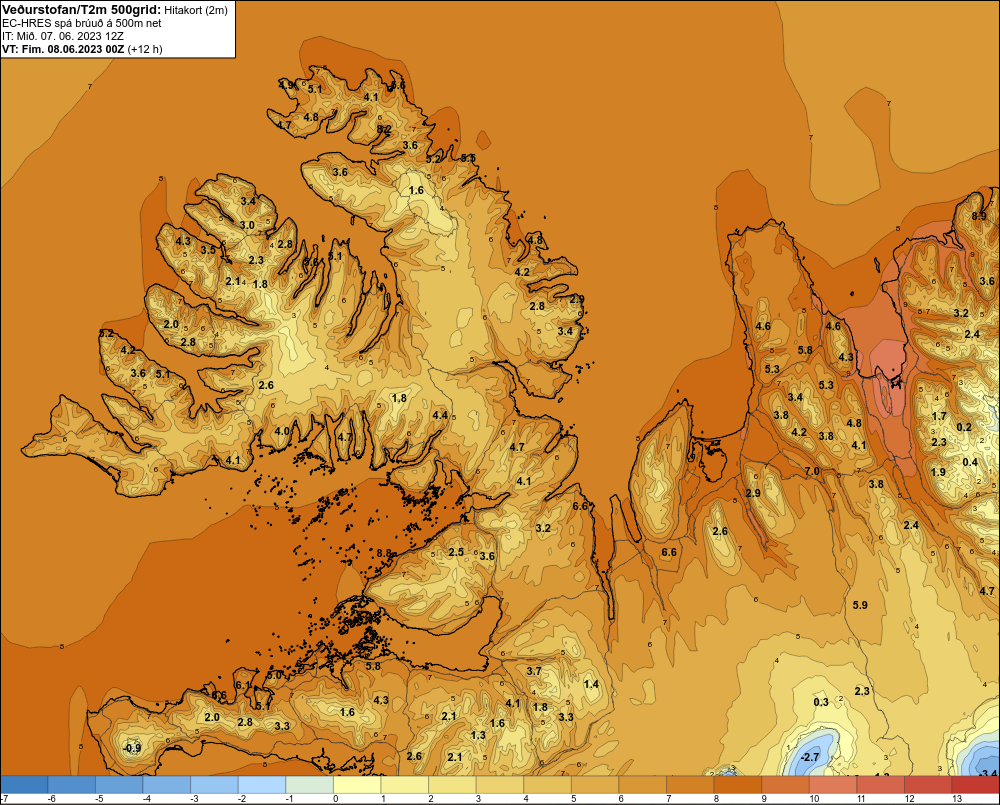
Task: Click the temperature value '8.9' on the map
Action: click(x=979, y=216)
